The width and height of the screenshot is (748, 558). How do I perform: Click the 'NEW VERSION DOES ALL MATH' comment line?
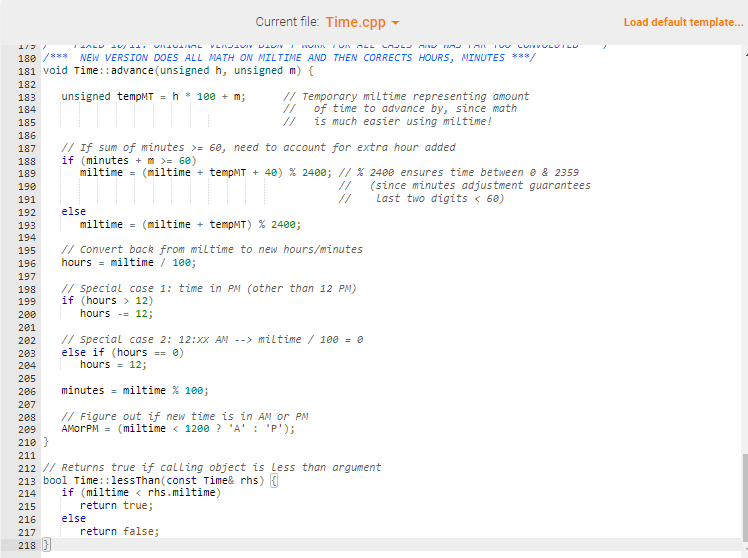[289, 58]
